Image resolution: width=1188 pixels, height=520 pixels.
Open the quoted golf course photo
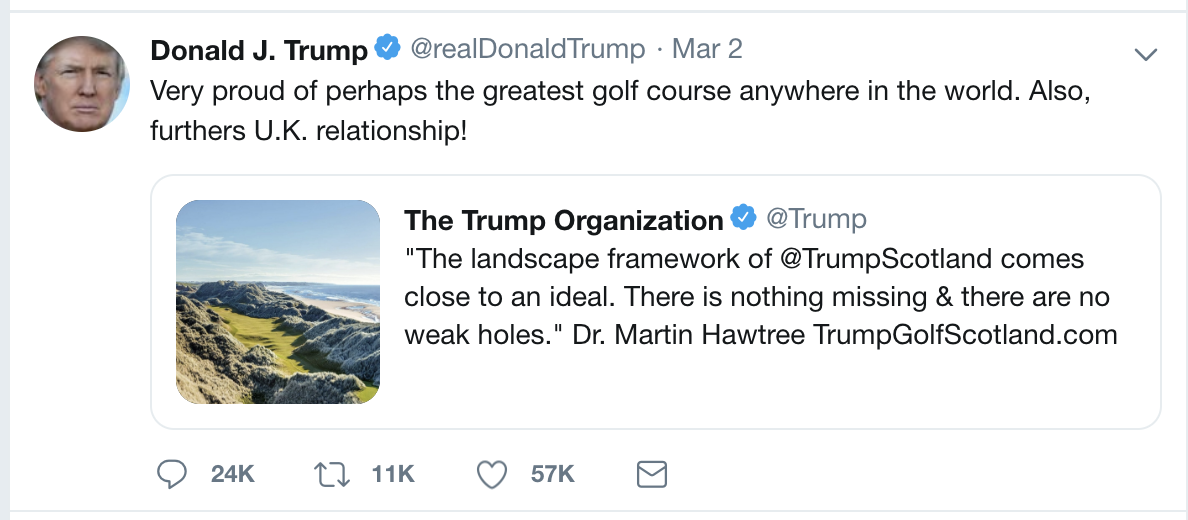[278, 302]
